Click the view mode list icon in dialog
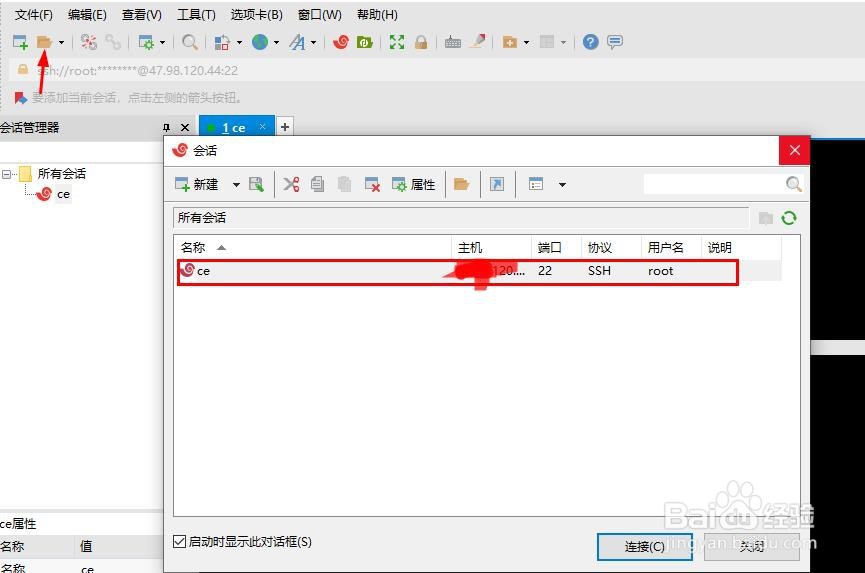The height and width of the screenshot is (573, 865). click(536, 184)
